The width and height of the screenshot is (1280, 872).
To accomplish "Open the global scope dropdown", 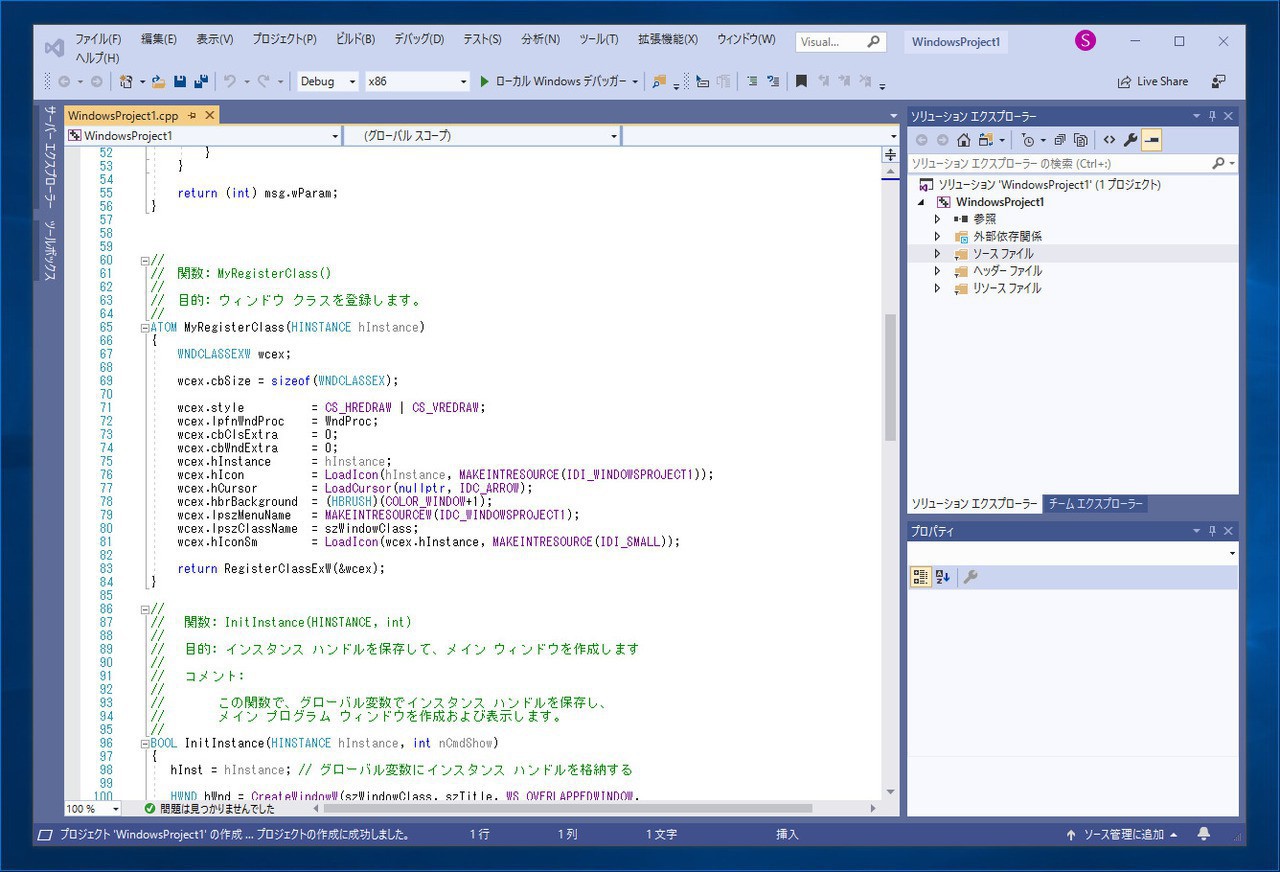I will (x=482, y=136).
